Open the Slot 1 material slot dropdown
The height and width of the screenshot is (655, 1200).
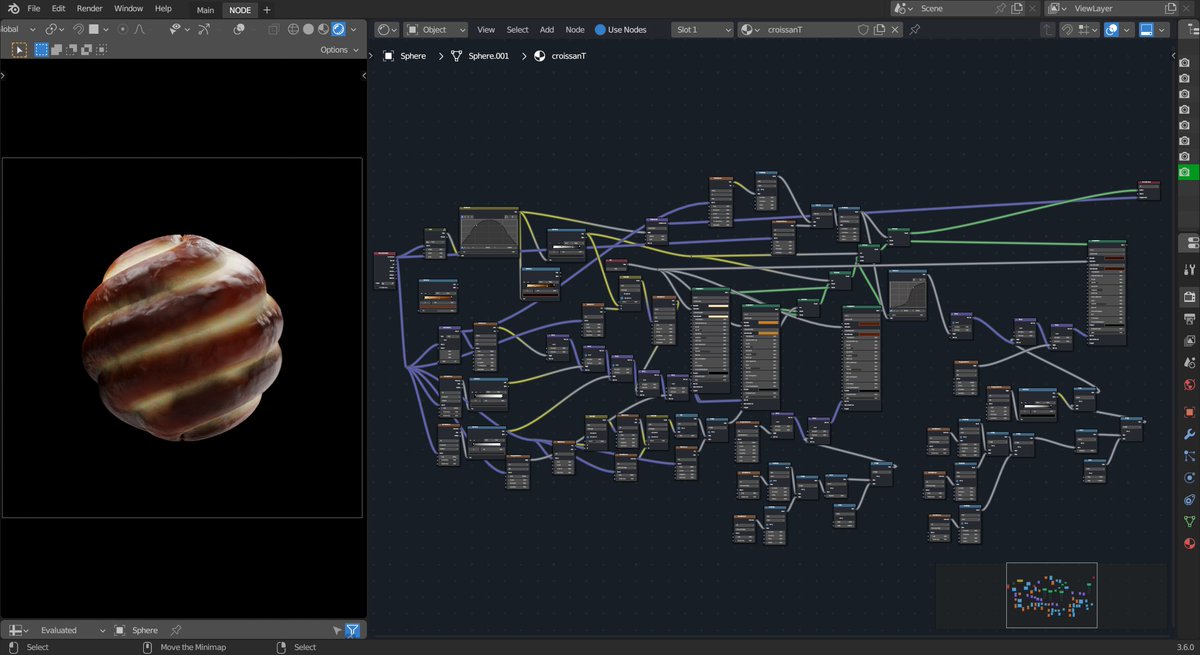pyautogui.click(x=702, y=30)
